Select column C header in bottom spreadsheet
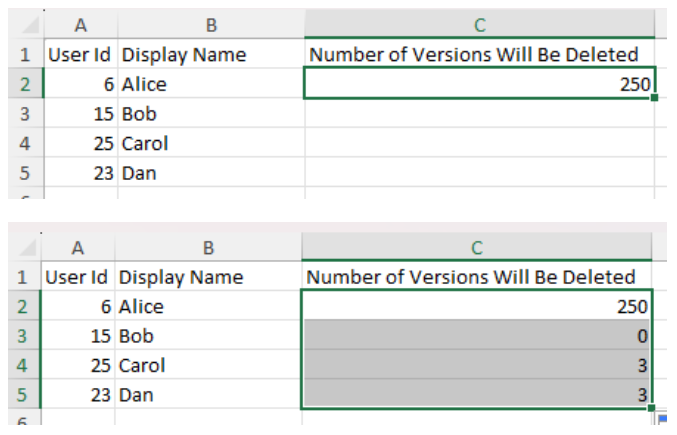 tap(477, 248)
